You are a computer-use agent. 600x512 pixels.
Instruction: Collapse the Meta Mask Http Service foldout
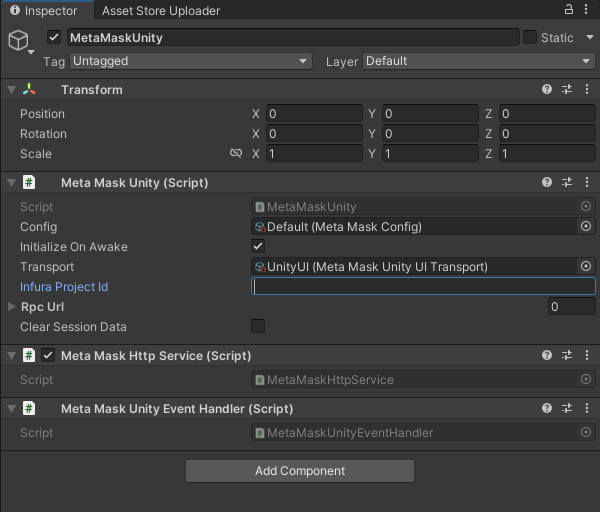[x=11, y=356]
